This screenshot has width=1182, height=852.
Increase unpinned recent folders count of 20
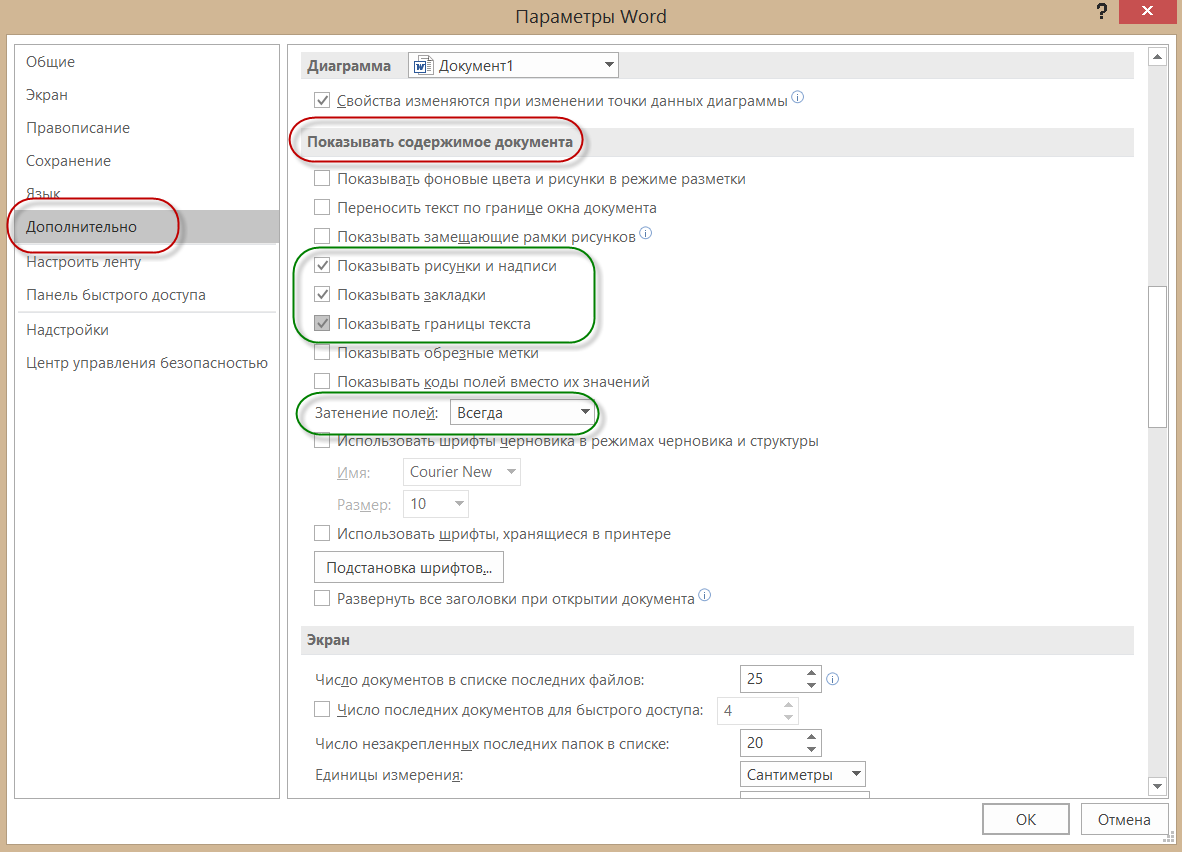point(811,736)
